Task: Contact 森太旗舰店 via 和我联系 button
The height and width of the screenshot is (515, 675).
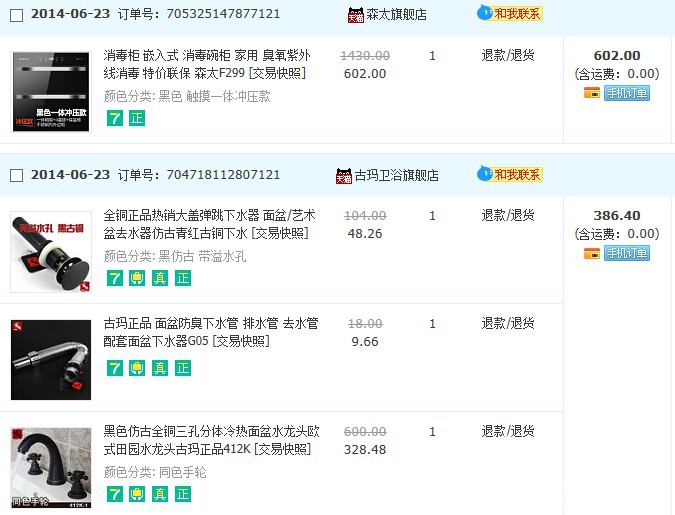Action: [510, 13]
